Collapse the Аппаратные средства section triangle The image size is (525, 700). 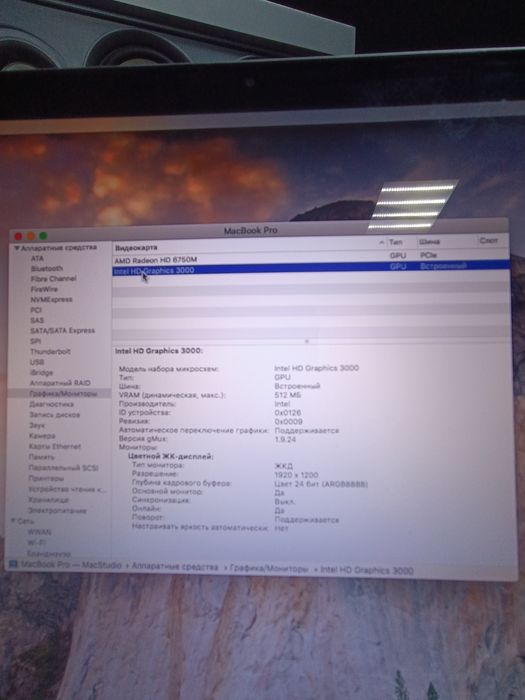(16, 248)
